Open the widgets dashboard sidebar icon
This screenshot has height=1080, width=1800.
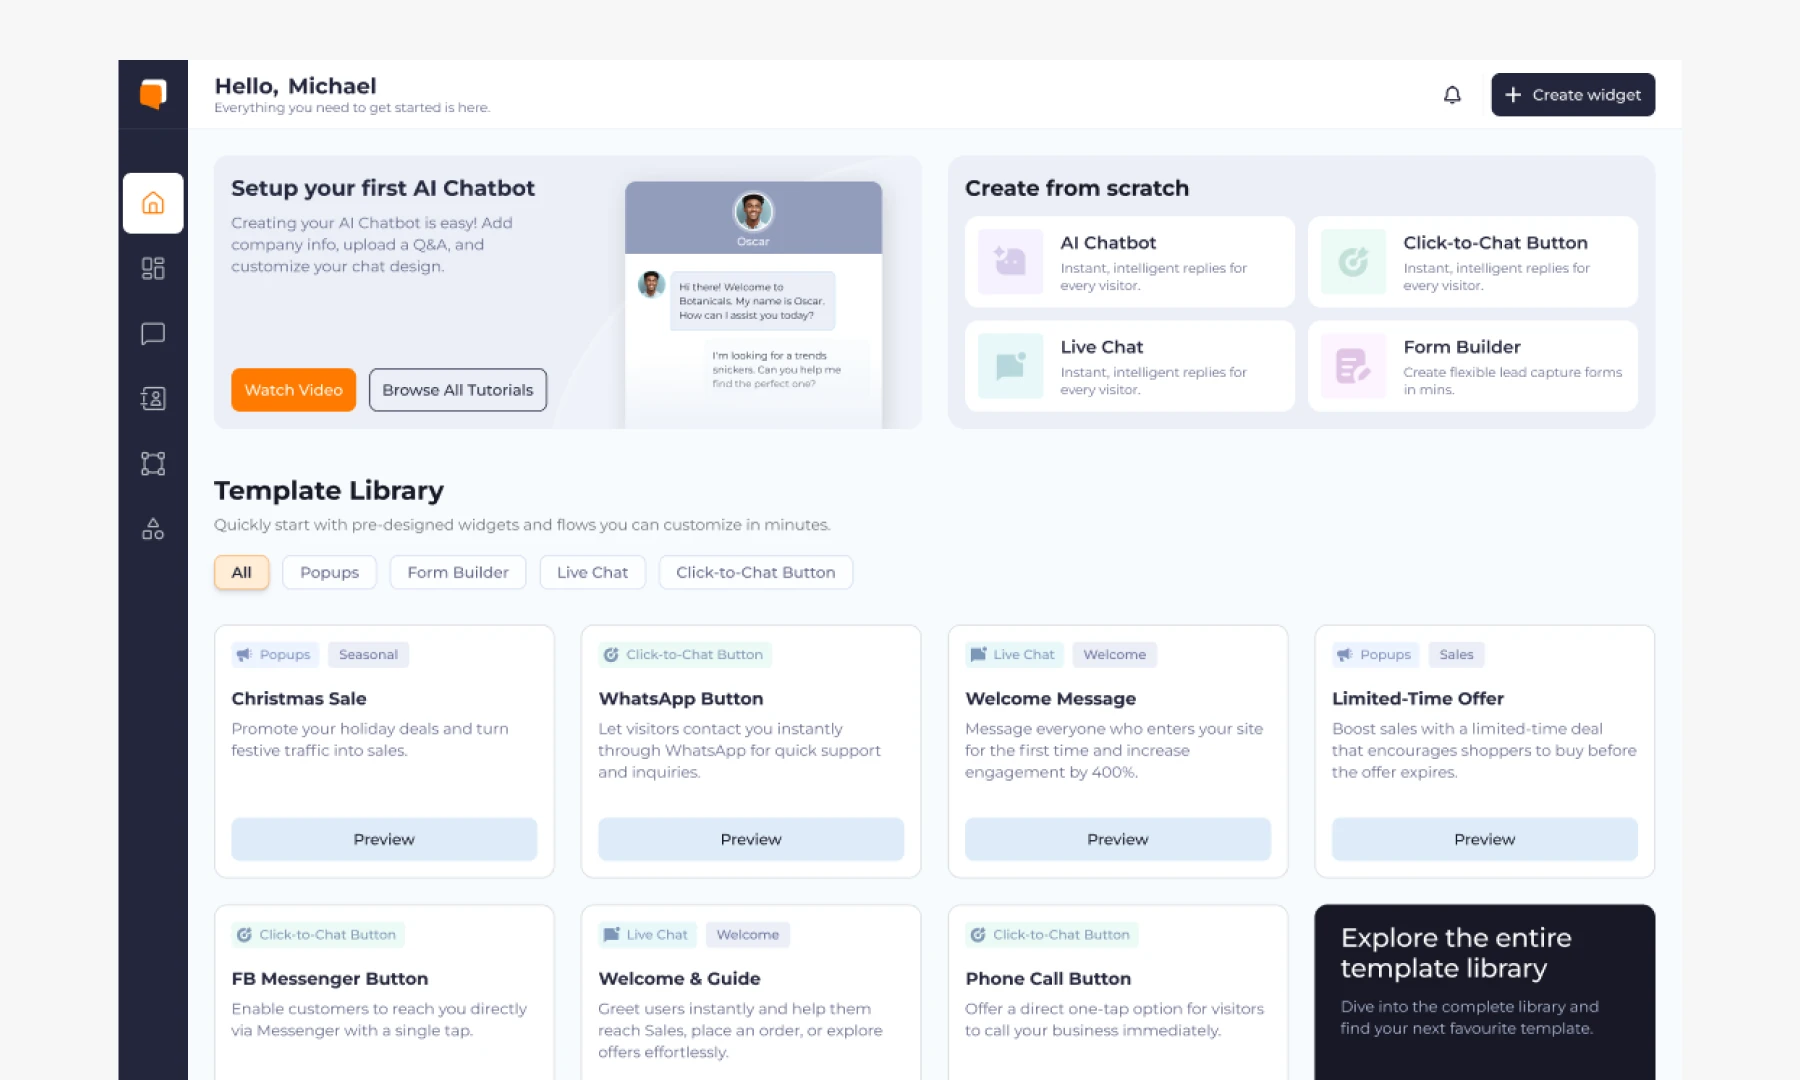153,268
